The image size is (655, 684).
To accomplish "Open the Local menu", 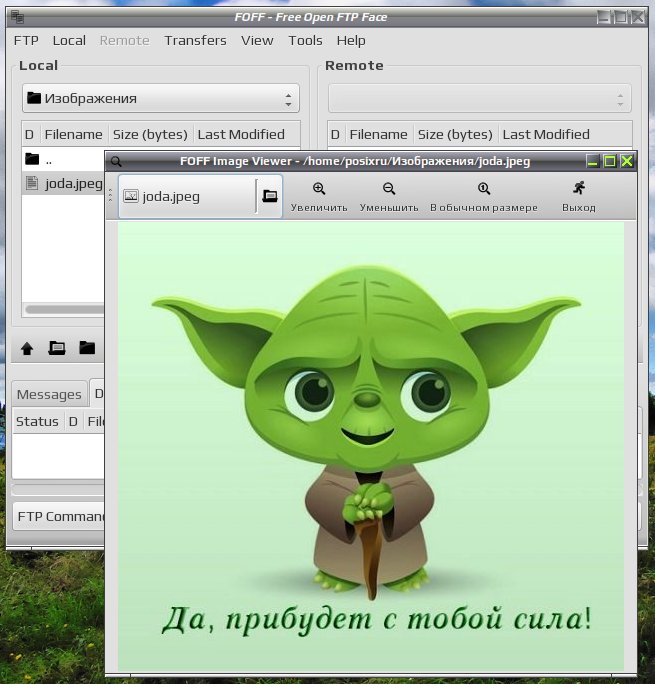I will click(69, 41).
